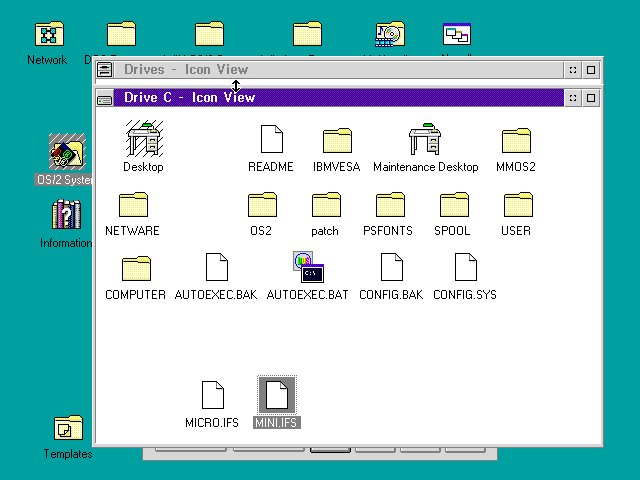Click the MICRO.IFS file name
Viewport: 640px width, 480px height.
(x=212, y=423)
